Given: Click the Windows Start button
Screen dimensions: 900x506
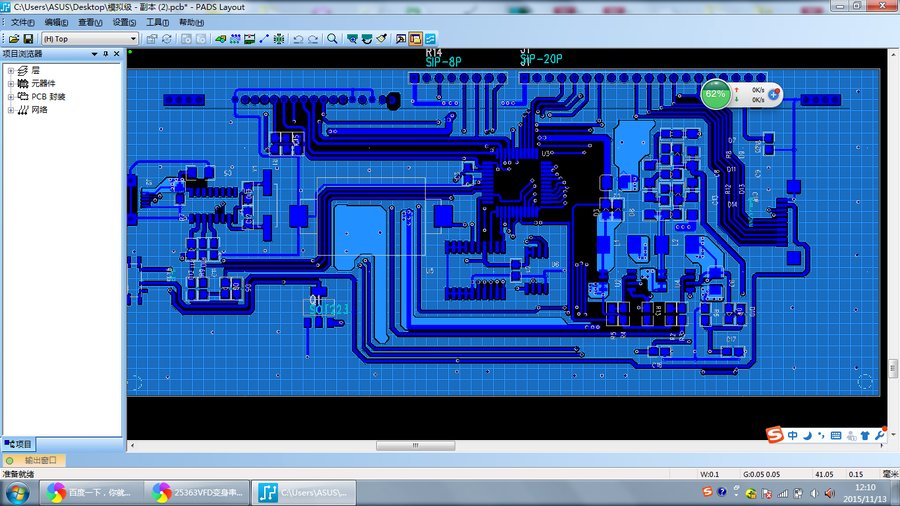Looking at the screenshot, I should pos(17,492).
